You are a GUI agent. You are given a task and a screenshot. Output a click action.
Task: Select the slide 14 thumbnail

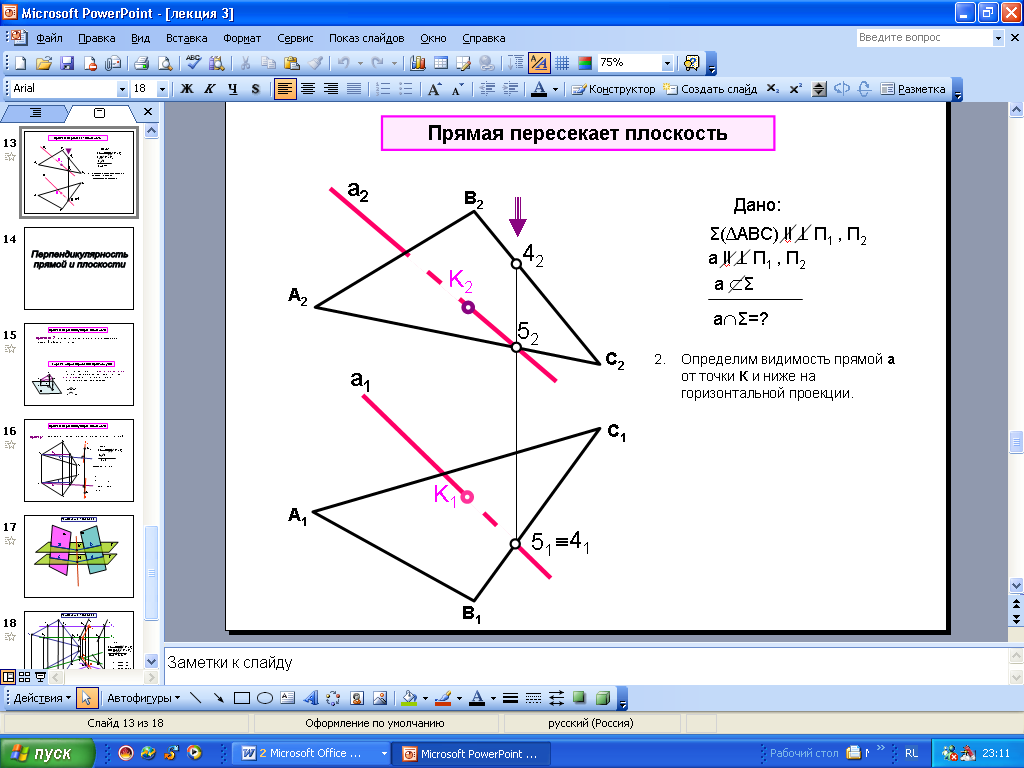pos(79,268)
